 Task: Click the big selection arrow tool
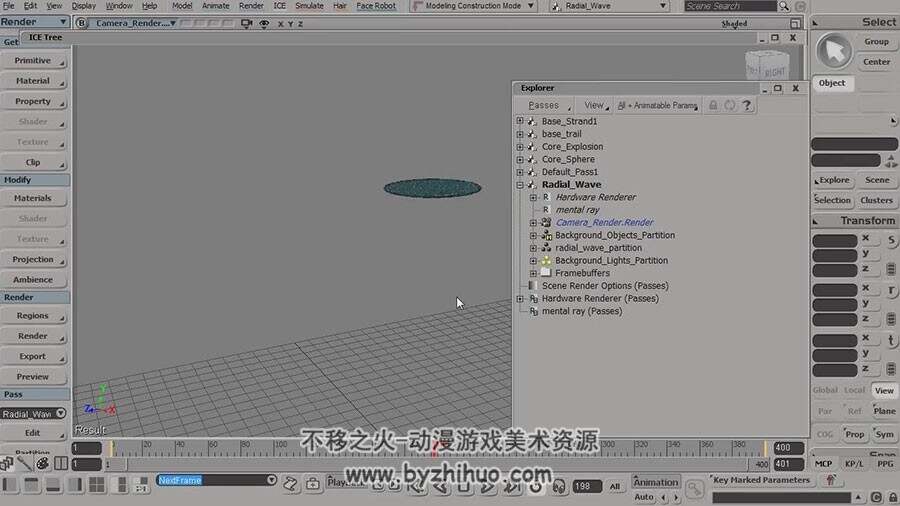tap(833, 51)
